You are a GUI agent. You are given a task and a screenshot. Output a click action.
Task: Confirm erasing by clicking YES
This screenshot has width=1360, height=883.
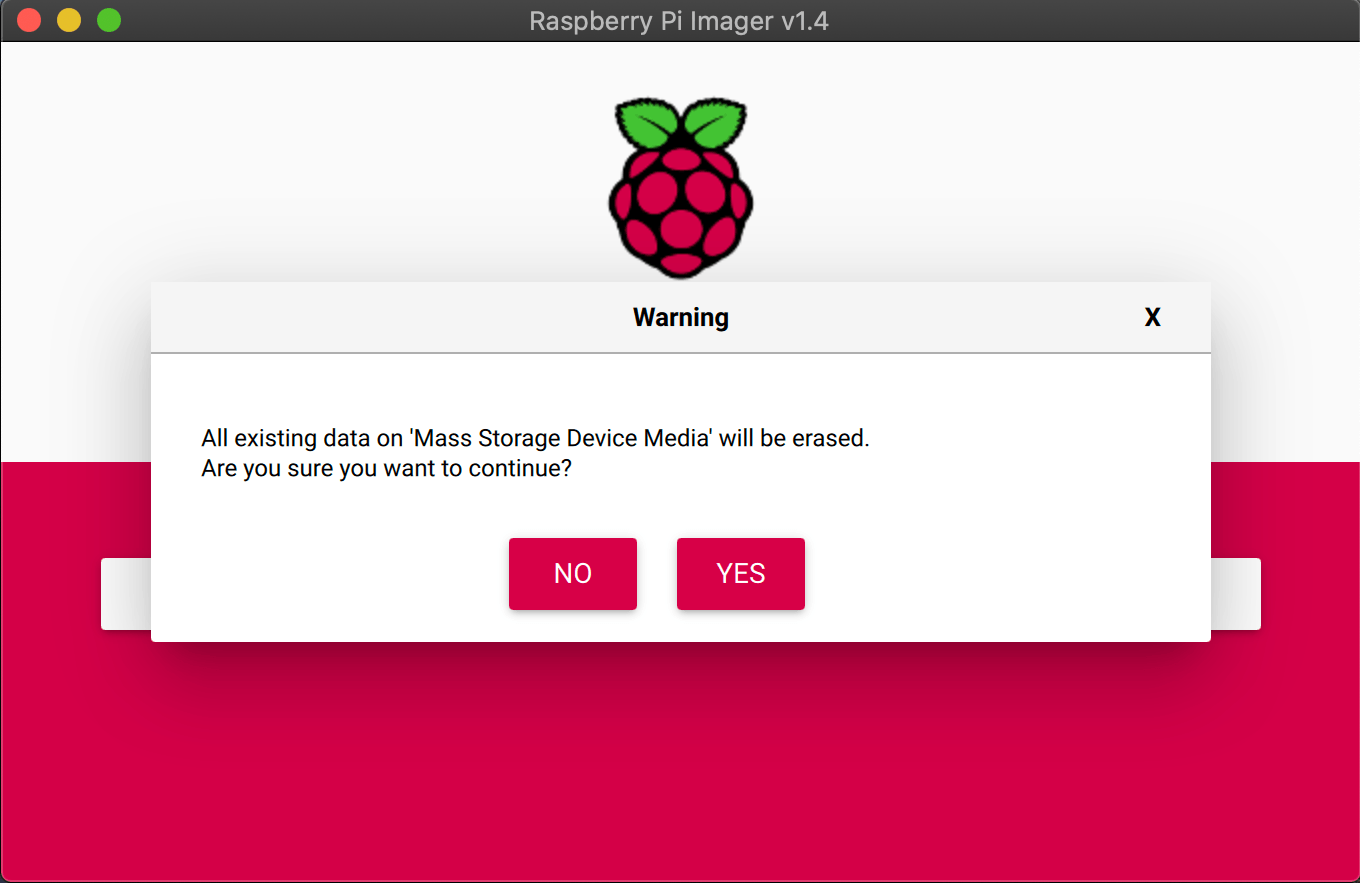coord(741,574)
